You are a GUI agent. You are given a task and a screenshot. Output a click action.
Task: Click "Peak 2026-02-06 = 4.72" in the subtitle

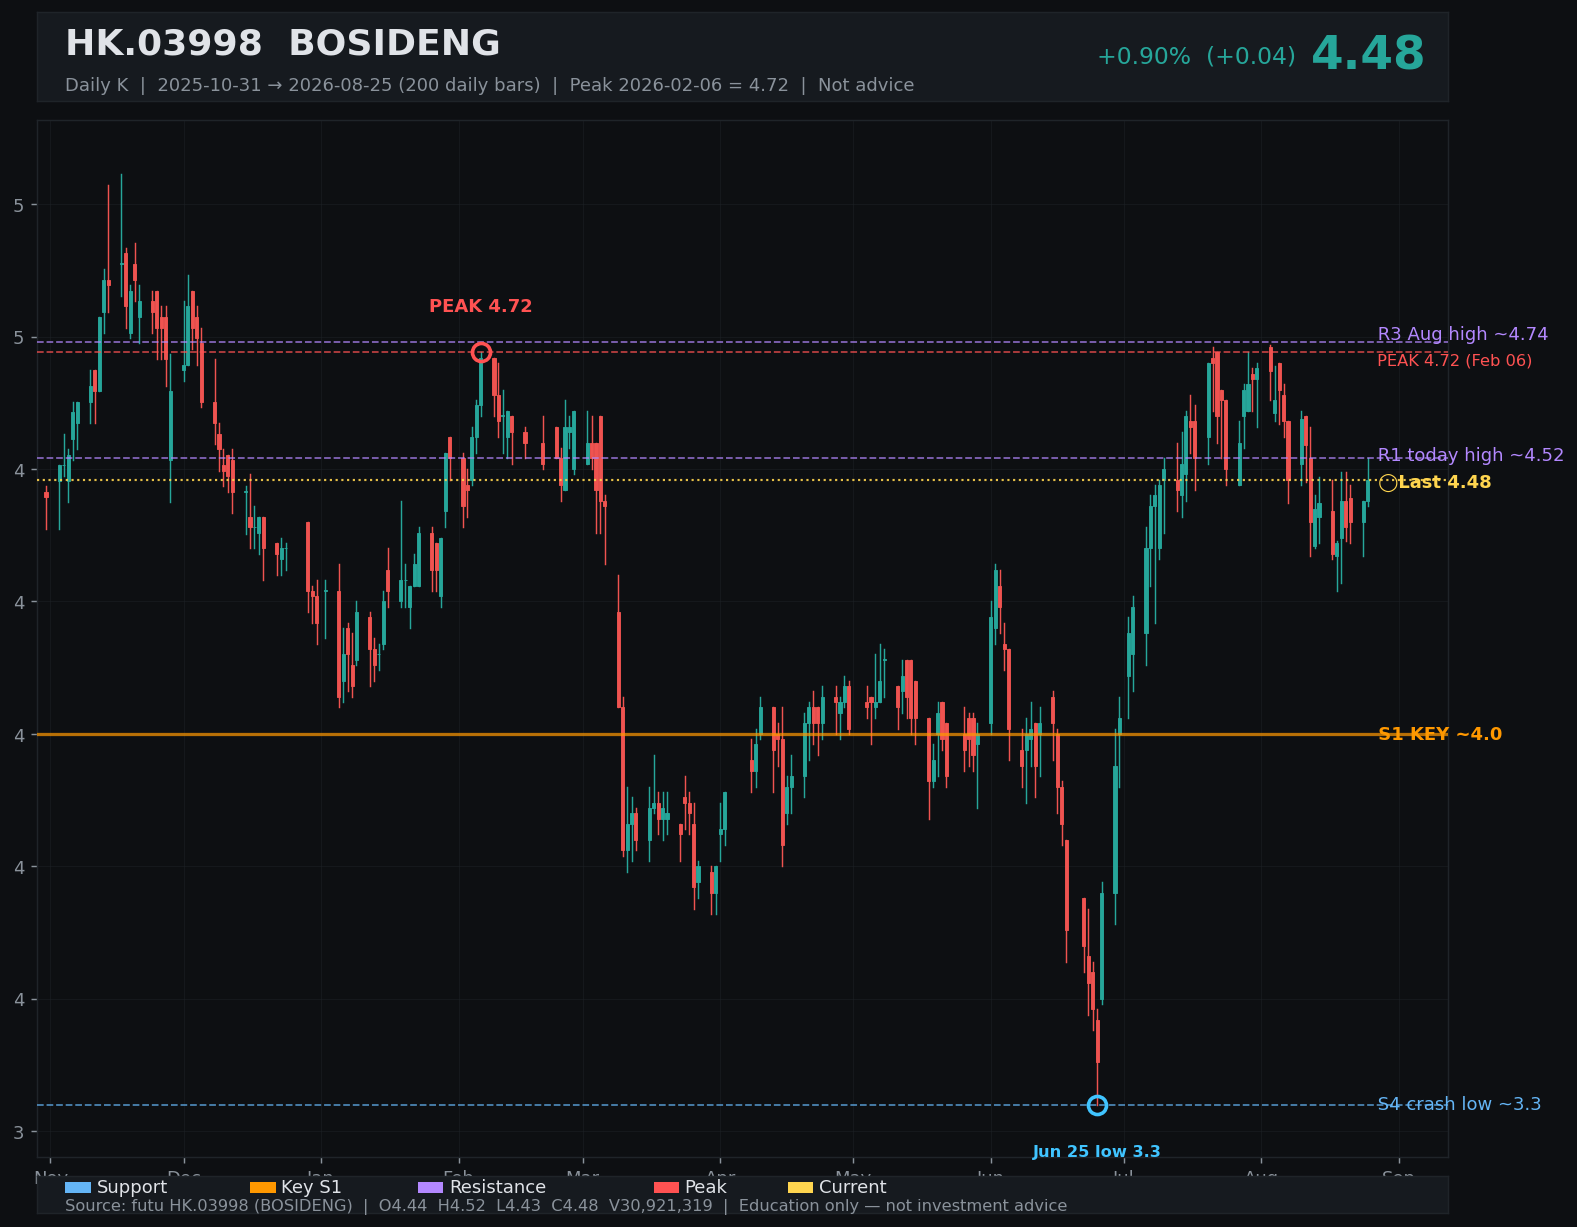click(x=679, y=85)
